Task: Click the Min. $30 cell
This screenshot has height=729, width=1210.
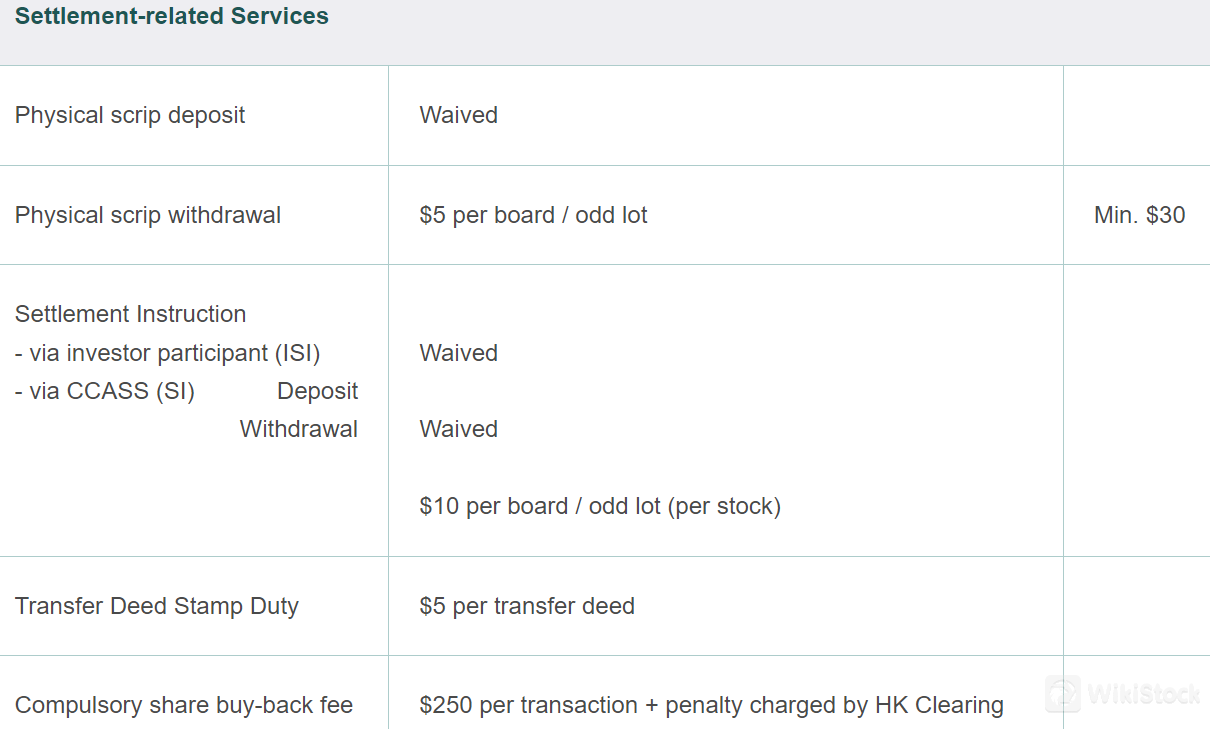Action: (x=1140, y=215)
